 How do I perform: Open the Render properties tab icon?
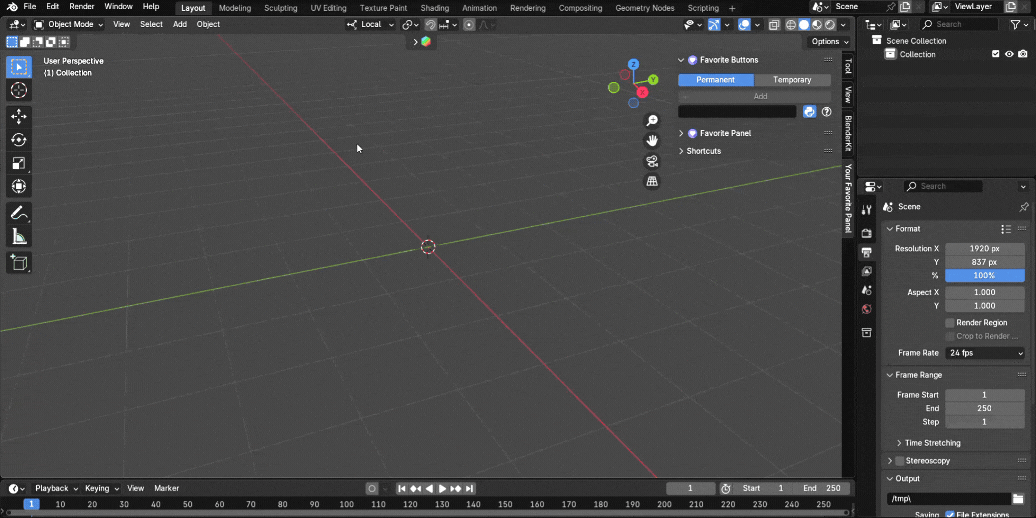(x=867, y=233)
